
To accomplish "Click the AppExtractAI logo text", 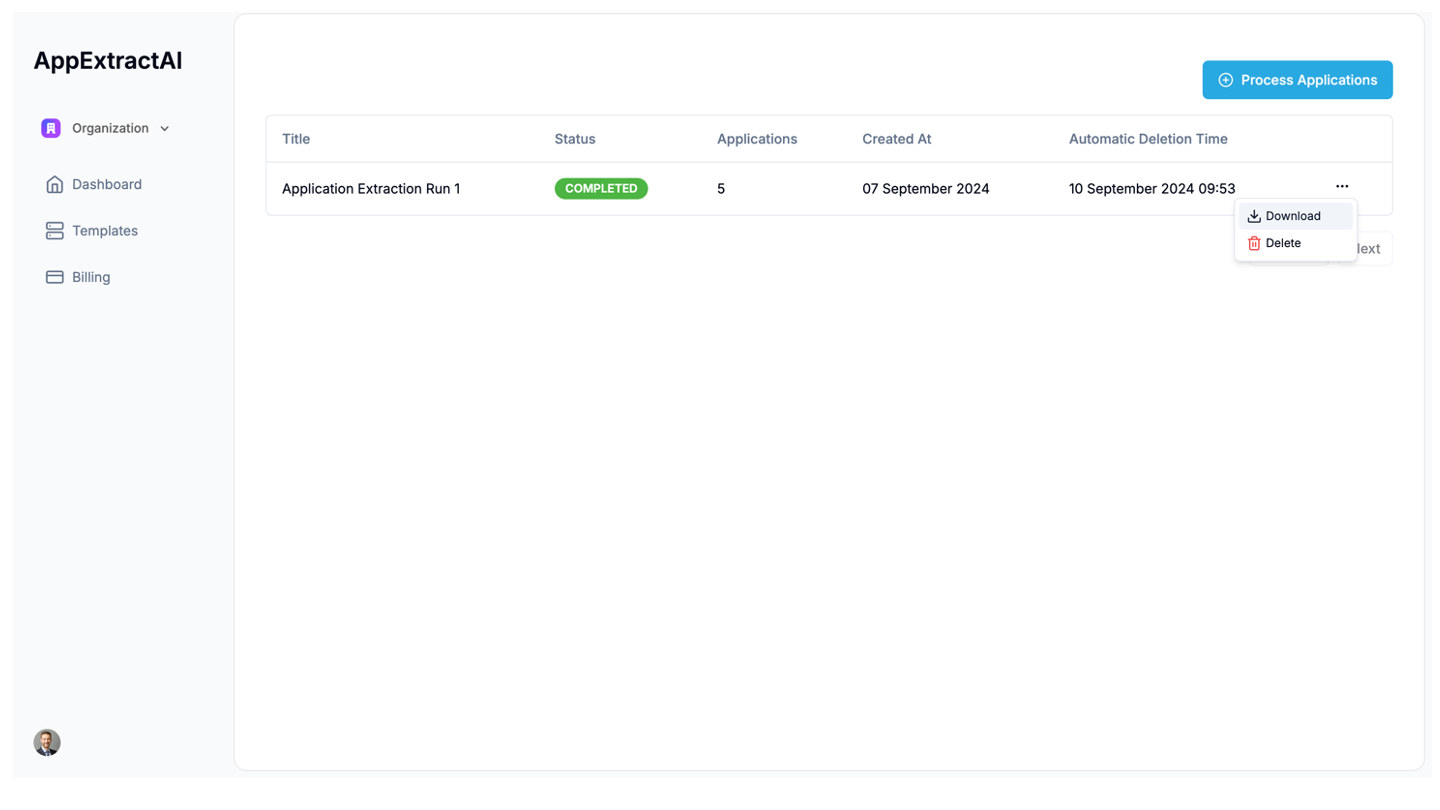I will click(108, 60).
